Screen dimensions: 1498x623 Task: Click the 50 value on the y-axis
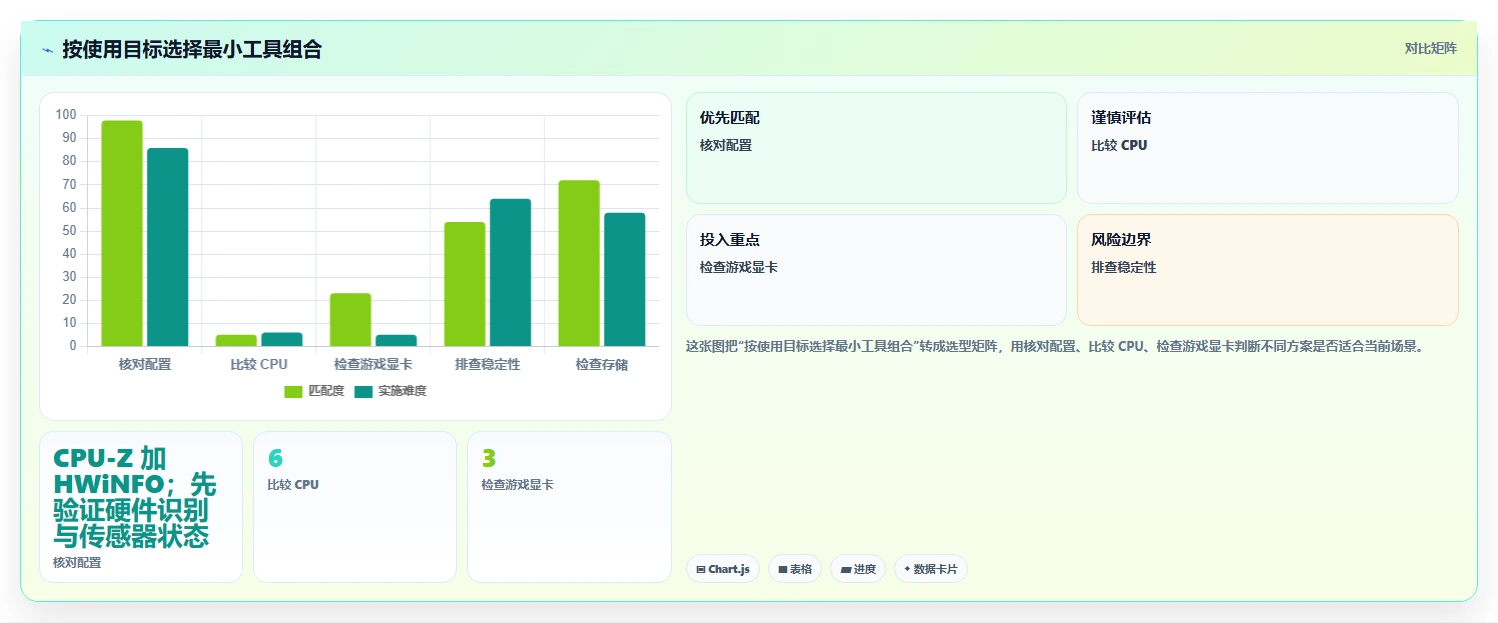(70, 231)
